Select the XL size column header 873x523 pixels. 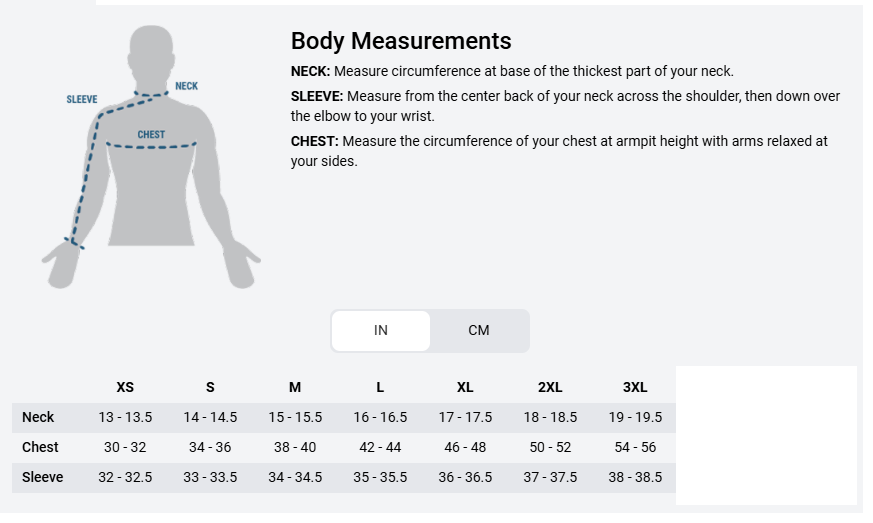[x=465, y=387]
